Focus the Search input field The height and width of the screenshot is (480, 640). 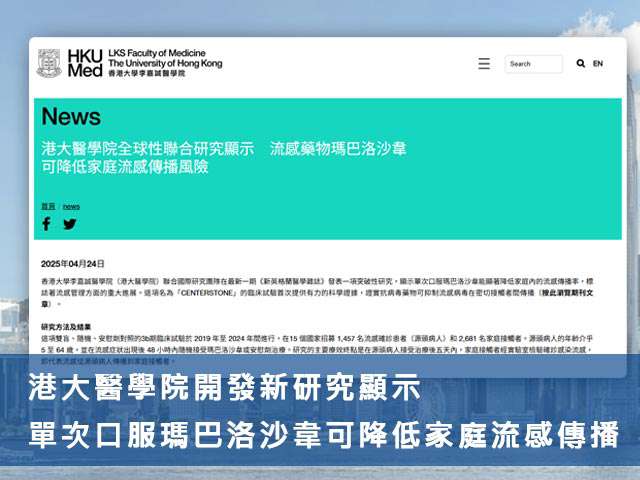coord(533,64)
